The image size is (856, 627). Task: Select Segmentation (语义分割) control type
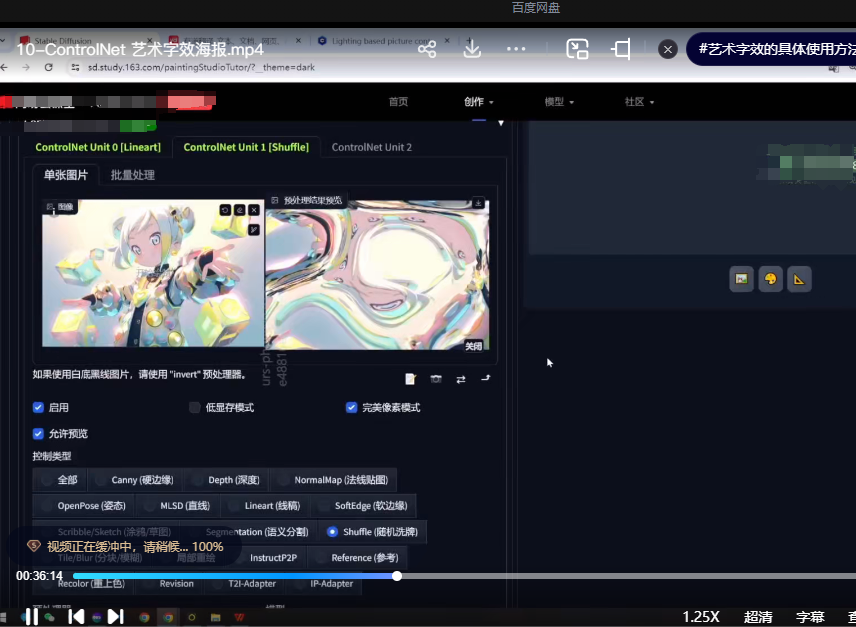point(249,532)
